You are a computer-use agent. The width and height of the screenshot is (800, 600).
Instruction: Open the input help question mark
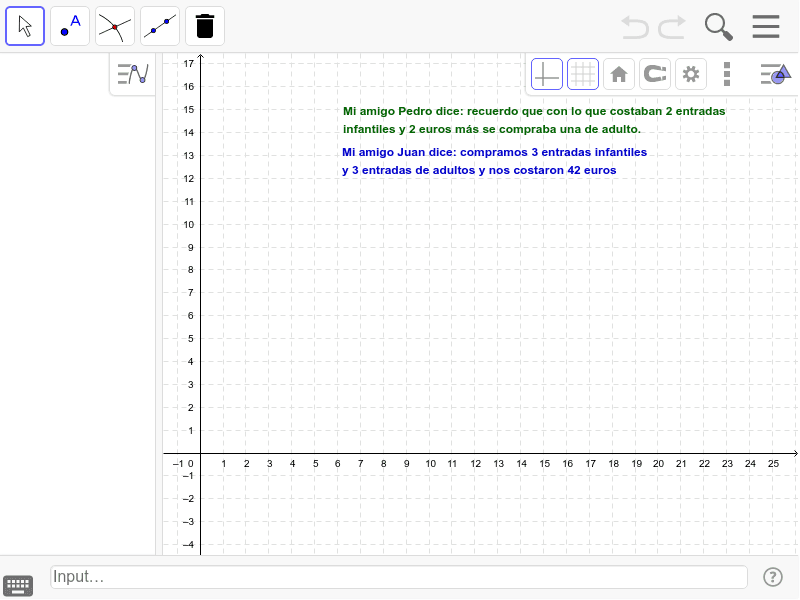coord(773,577)
